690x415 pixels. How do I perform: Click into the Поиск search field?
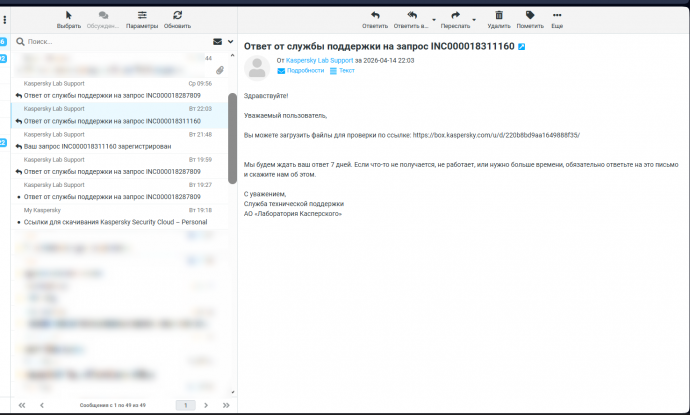coord(110,42)
